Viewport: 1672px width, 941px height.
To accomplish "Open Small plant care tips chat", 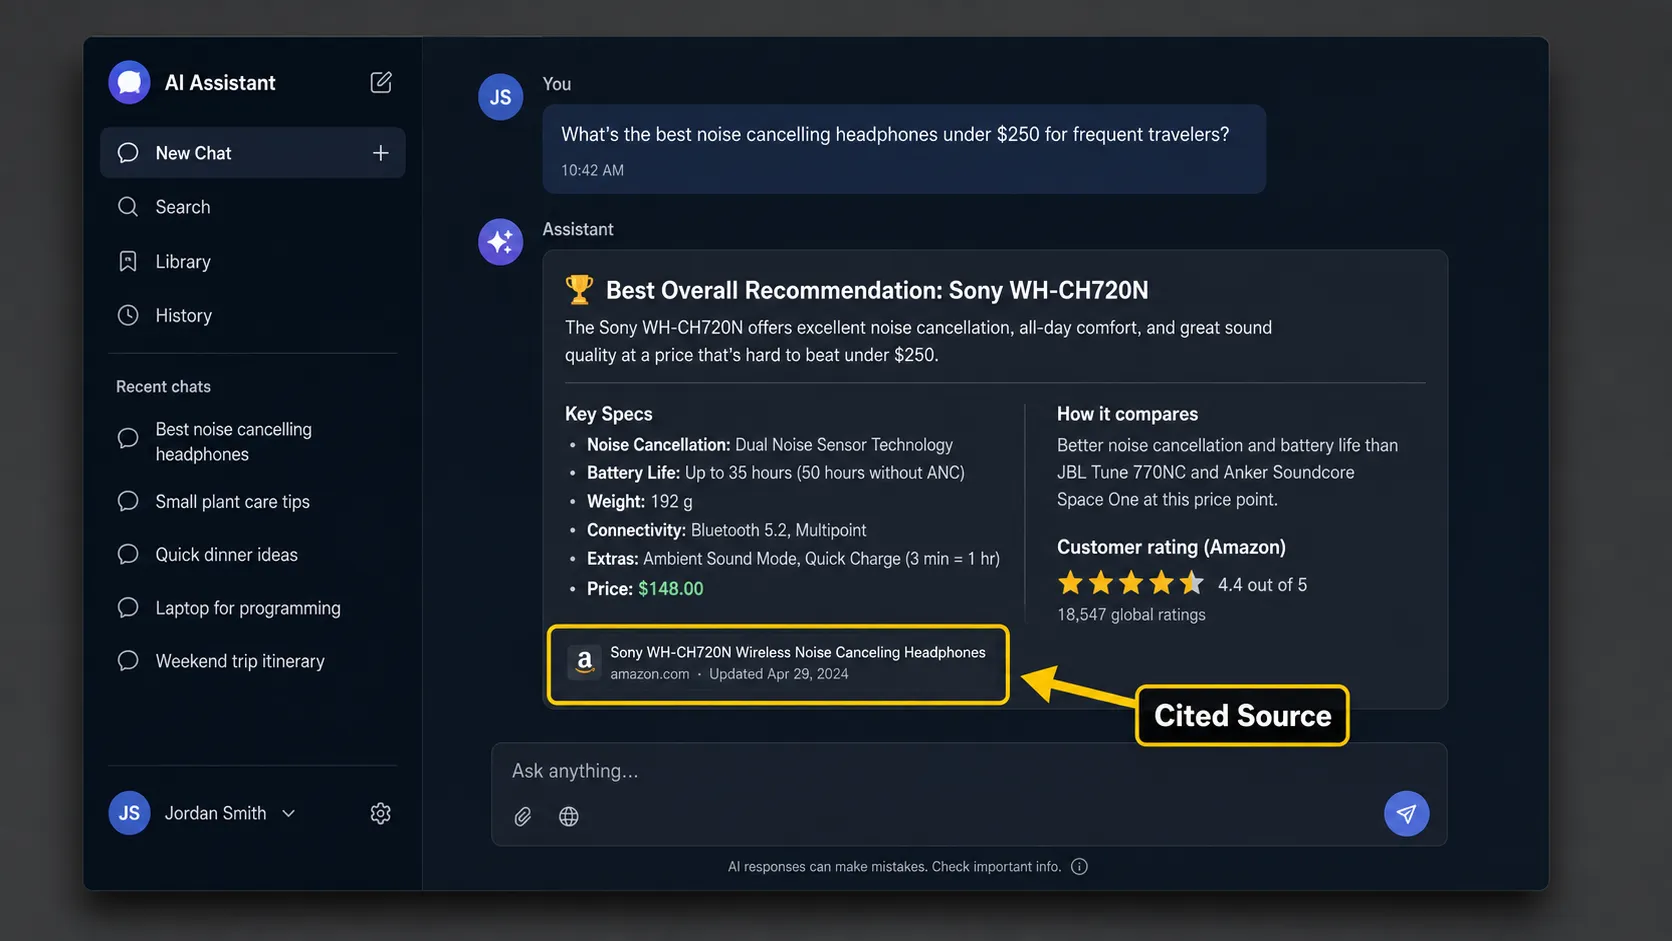I will (233, 501).
